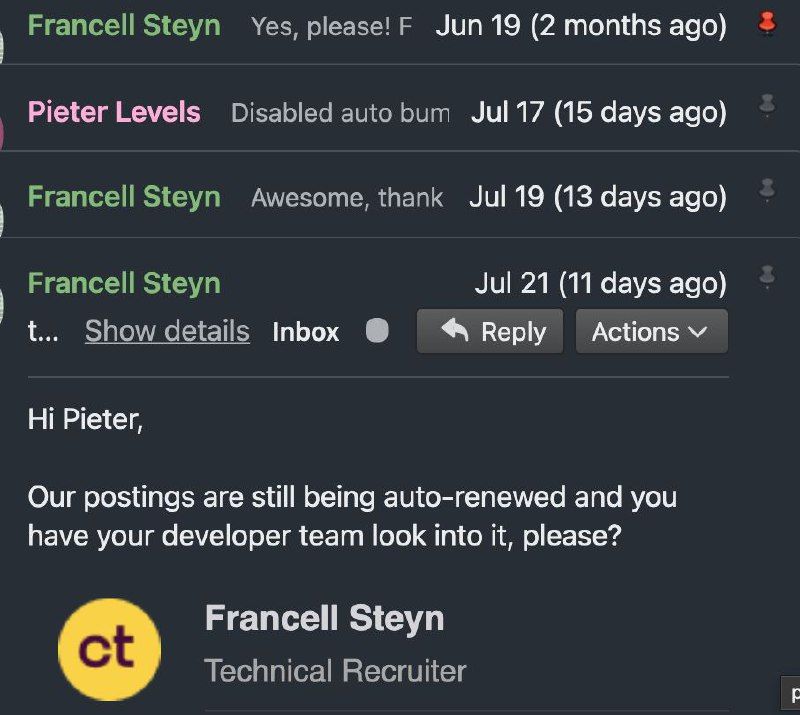The height and width of the screenshot is (715, 800).
Task: Open the Actions dropdown menu
Action: tap(651, 332)
